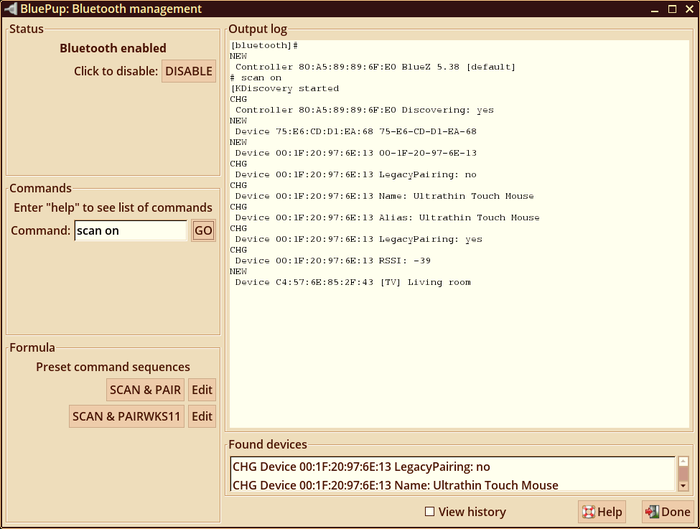The image size is (700, 529).
Task: Click Found devices scrollbar down arrow
Action: pos(683,486)
